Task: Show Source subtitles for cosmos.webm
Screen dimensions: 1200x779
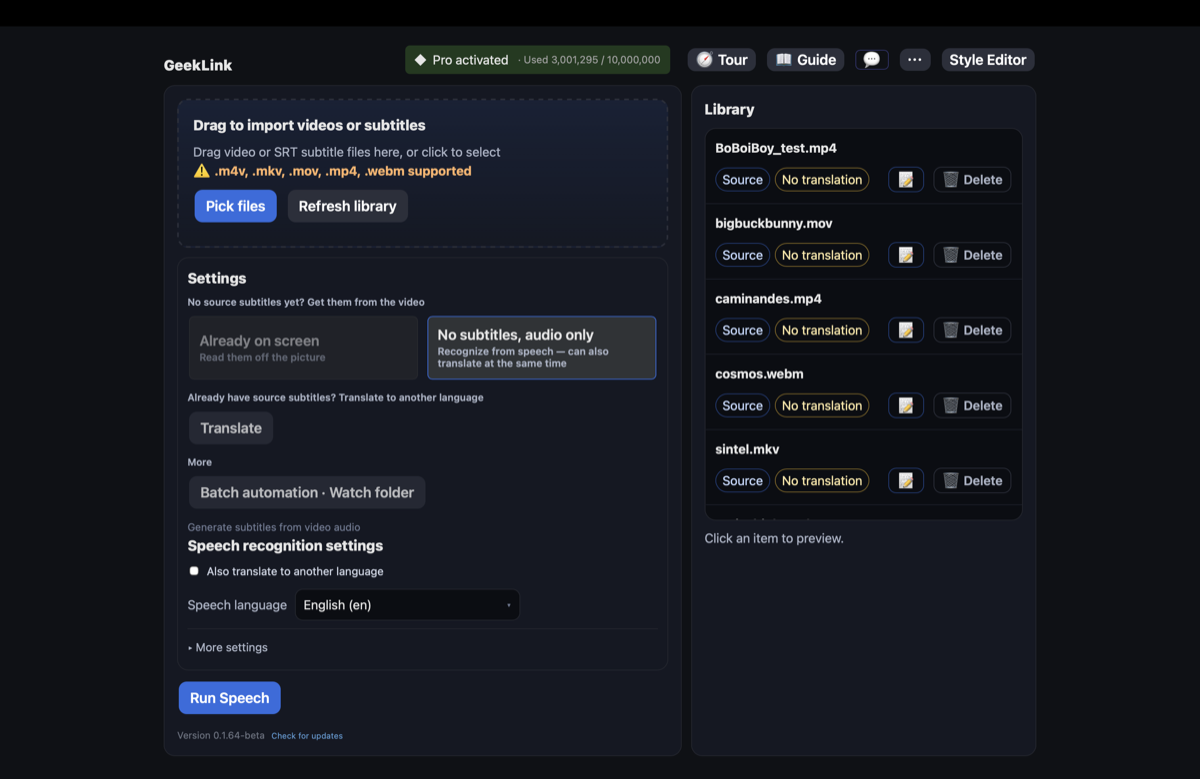Action: pos(742,405)
